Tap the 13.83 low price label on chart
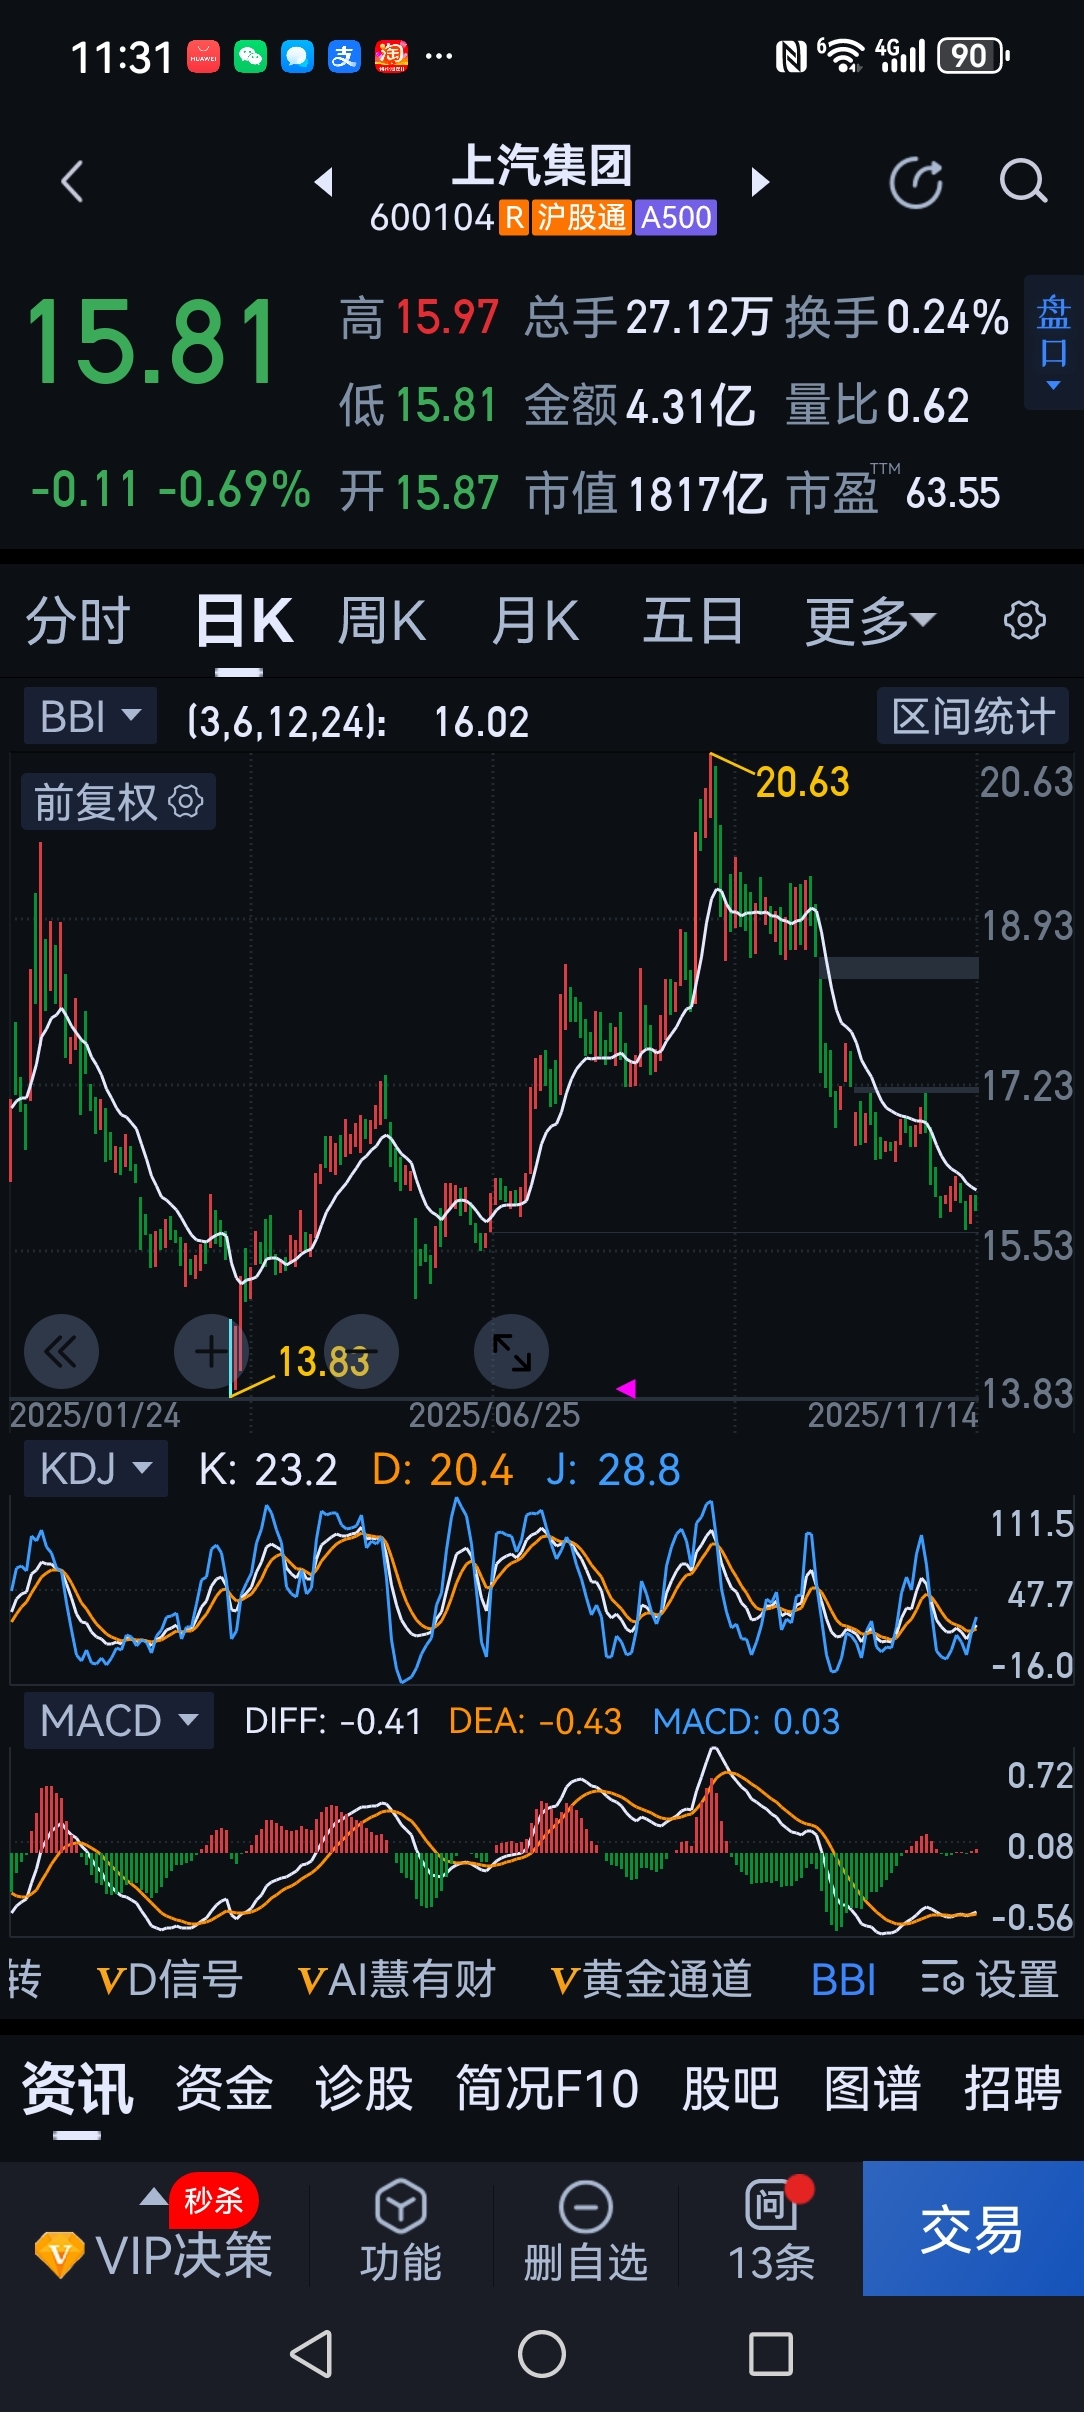 (x=324, y=1362)
